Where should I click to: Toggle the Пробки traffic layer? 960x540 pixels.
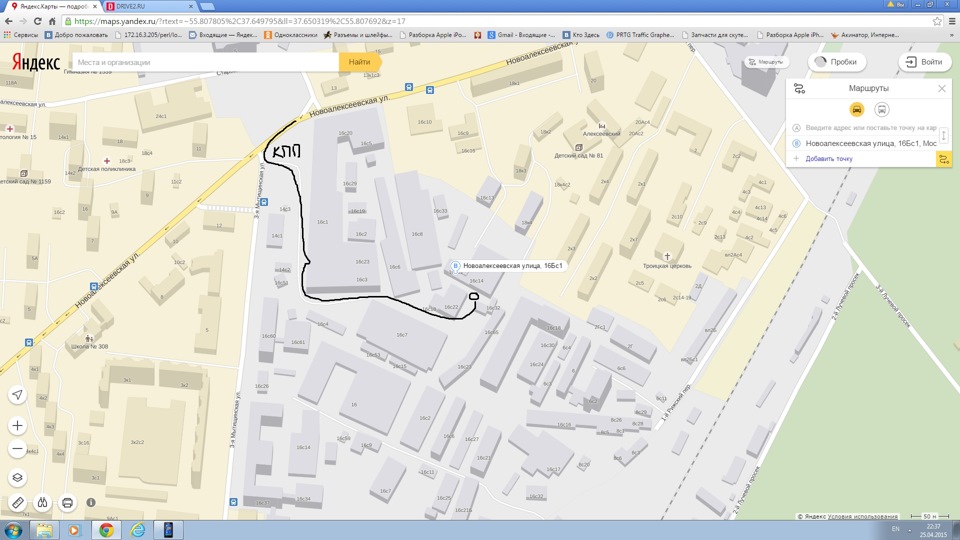click(836, 62)
